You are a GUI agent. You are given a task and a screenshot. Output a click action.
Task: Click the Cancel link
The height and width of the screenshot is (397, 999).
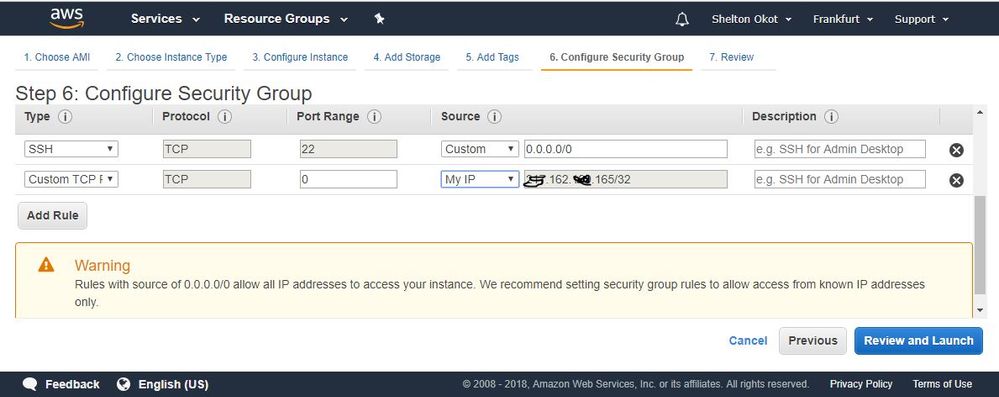[x=748, y=341]
